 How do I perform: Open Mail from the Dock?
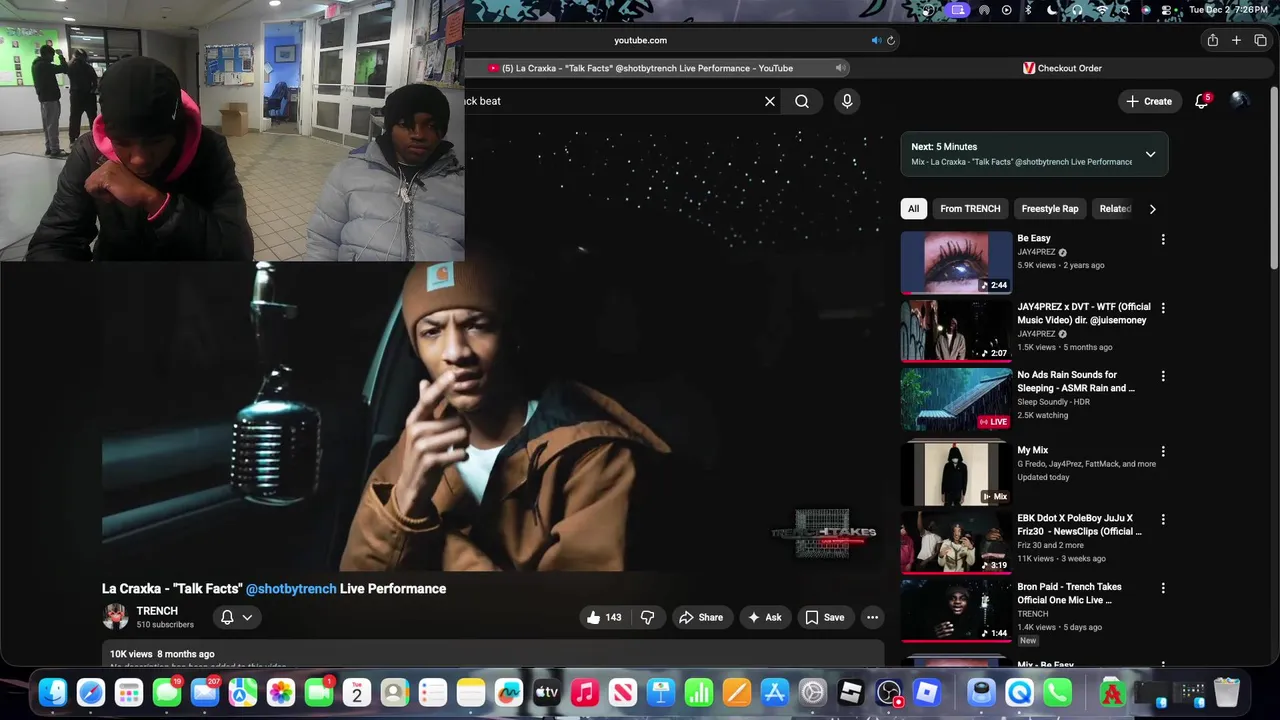[x=205, y=692]
